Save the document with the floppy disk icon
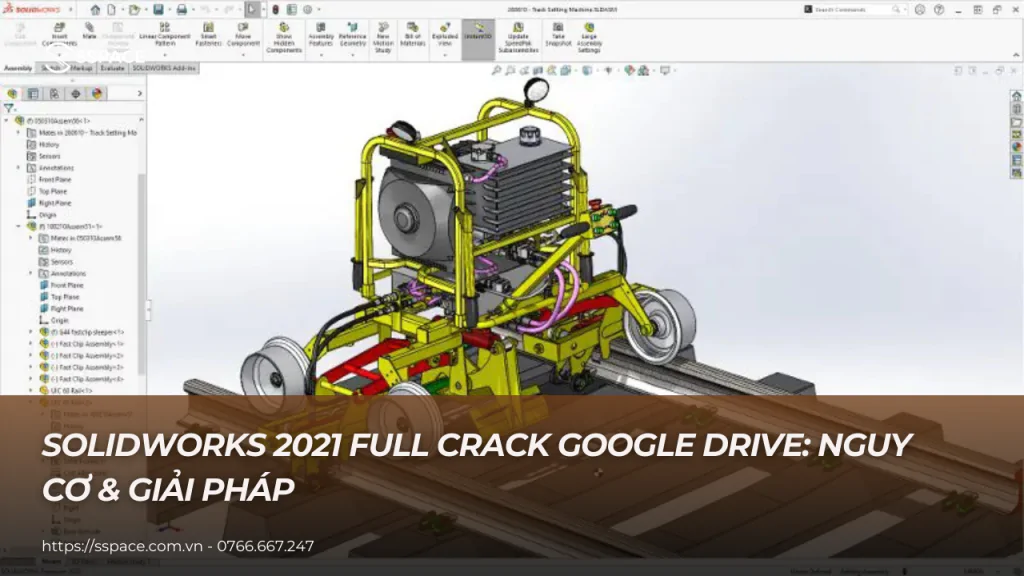The image size is (1024, 576). [158, 10]
